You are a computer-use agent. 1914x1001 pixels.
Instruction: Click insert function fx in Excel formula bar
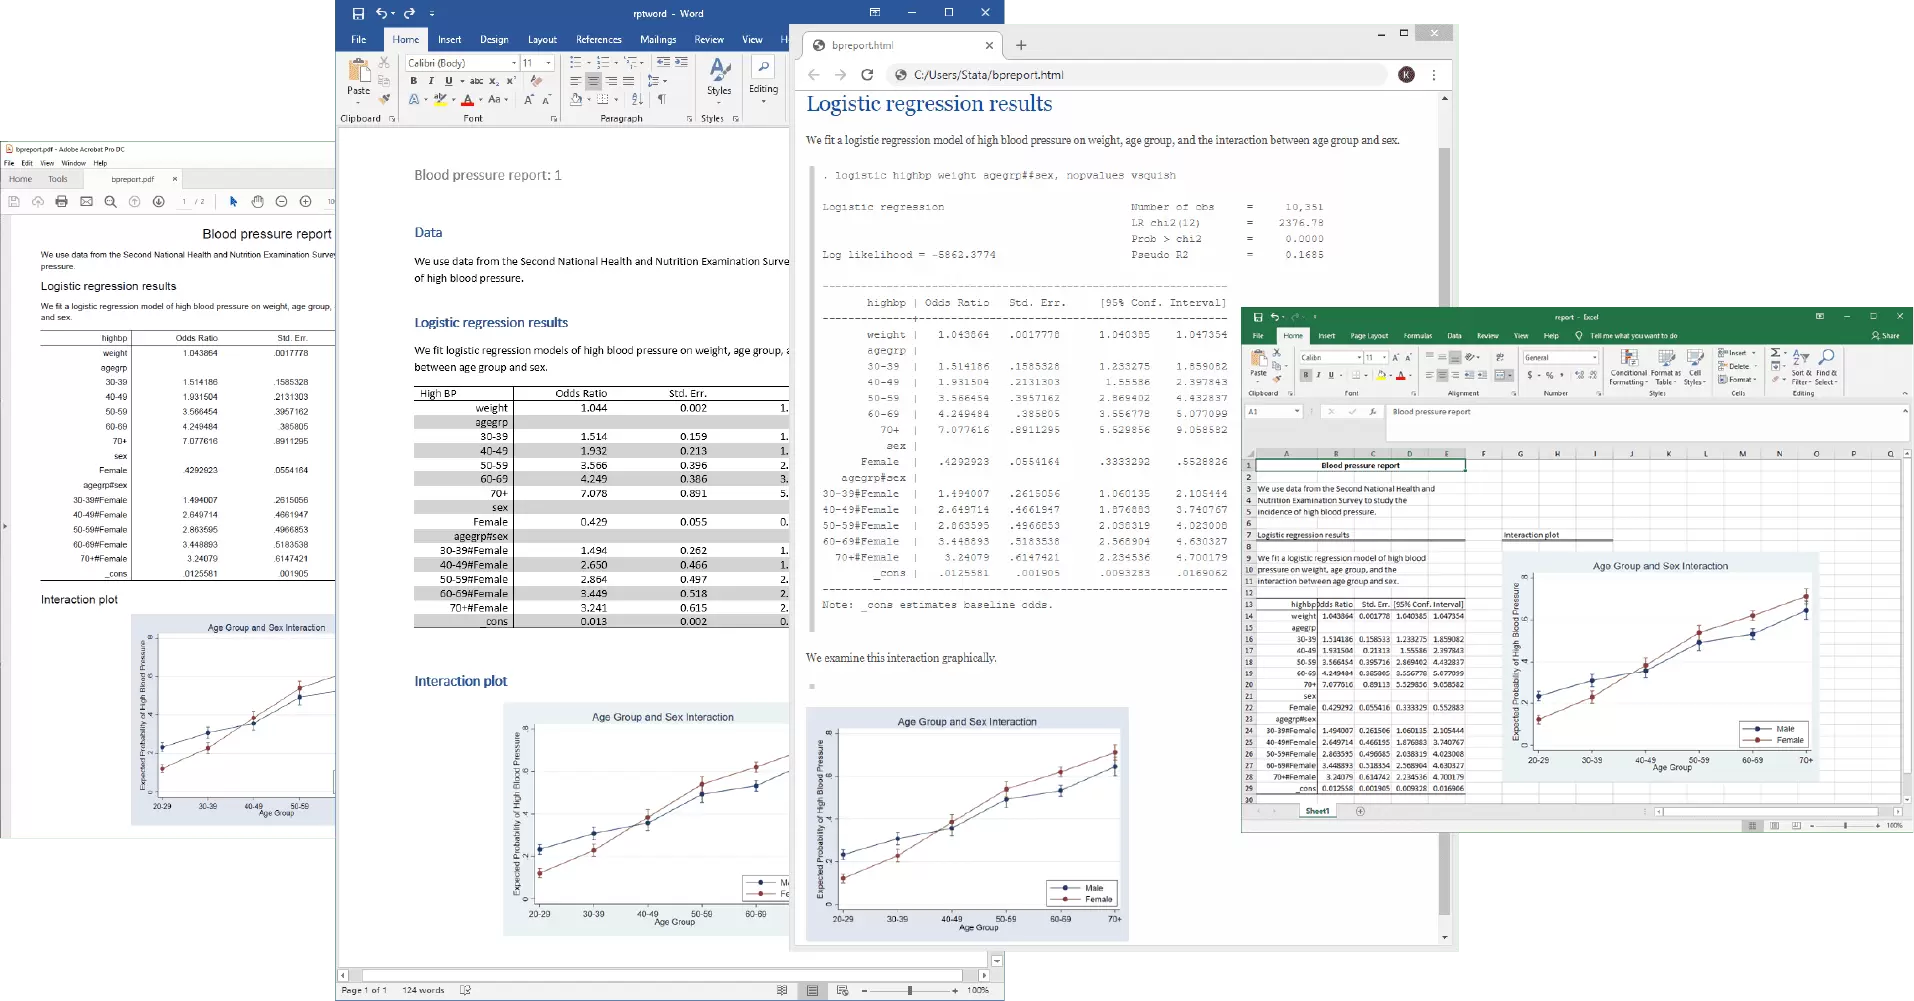(1373, 411)
